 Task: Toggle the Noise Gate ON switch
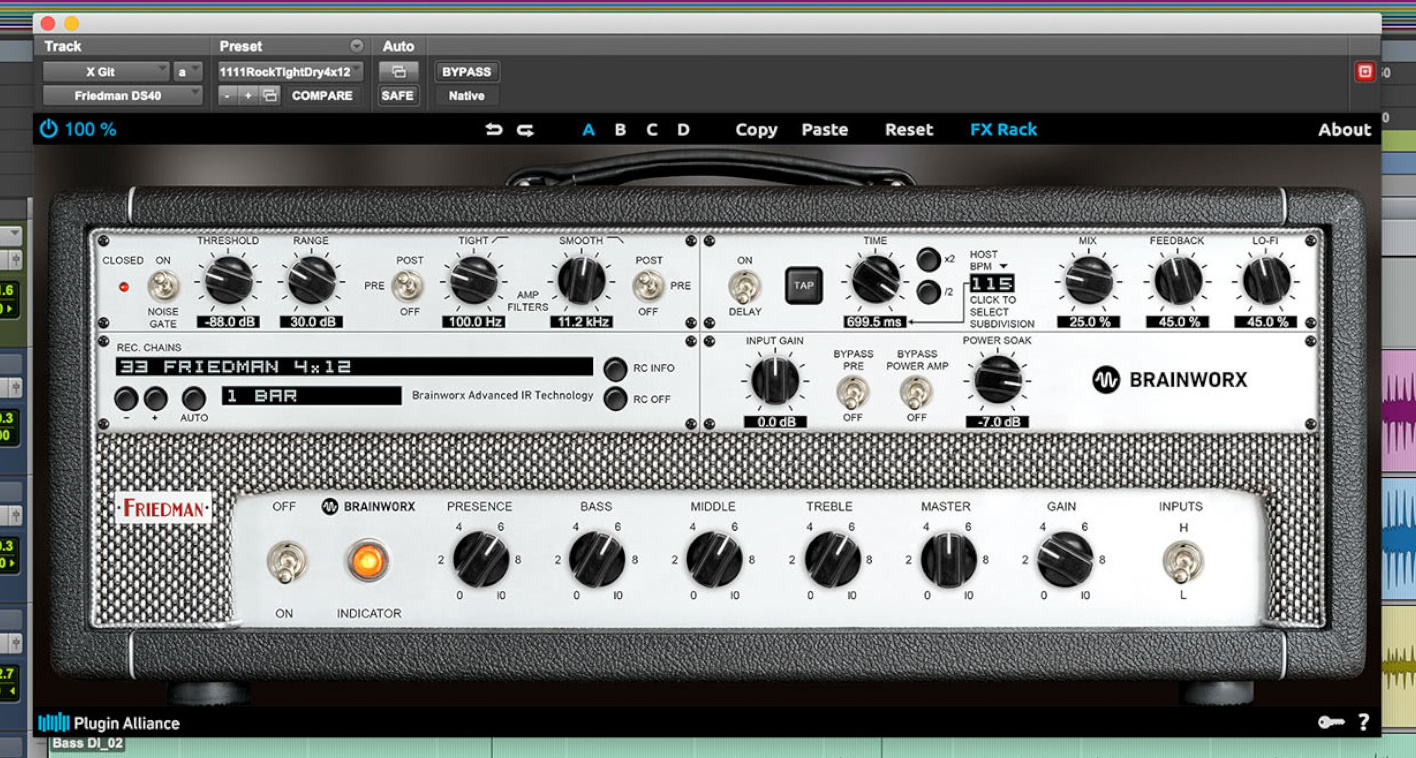(x=163, y=287)
